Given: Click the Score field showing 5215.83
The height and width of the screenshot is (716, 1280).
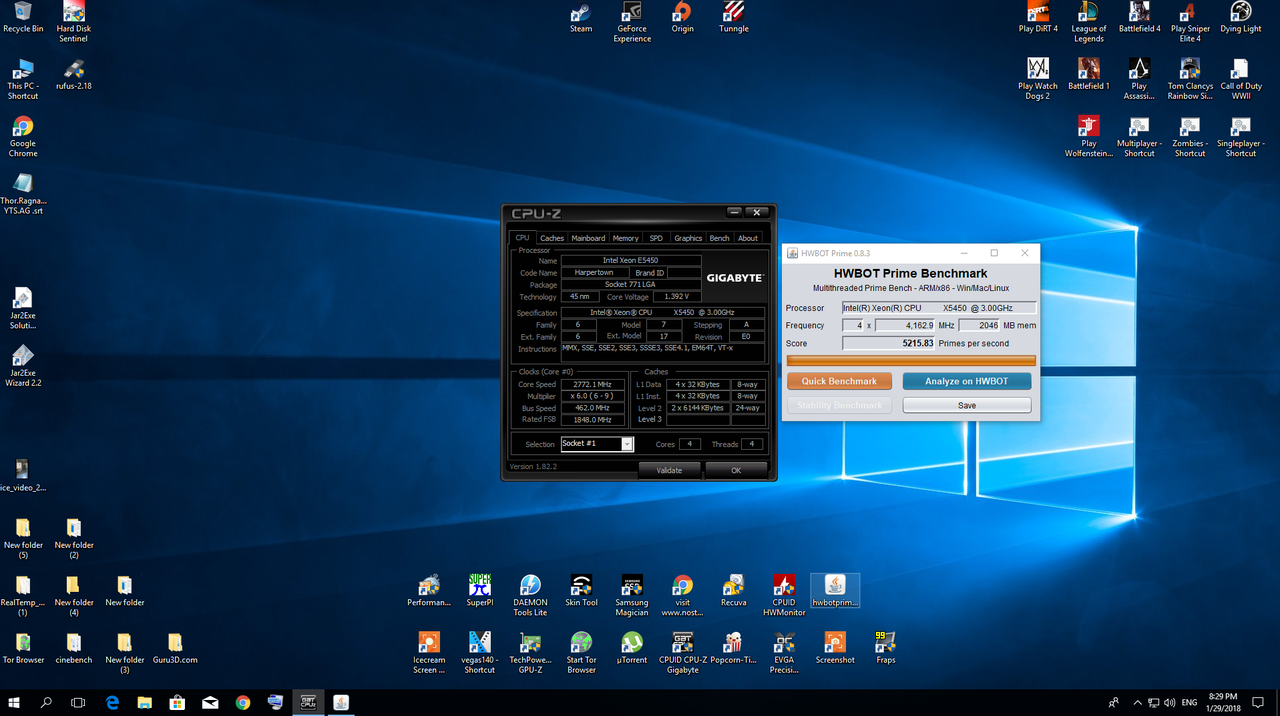Looking at the screenshot, I should tap(889, 343).
